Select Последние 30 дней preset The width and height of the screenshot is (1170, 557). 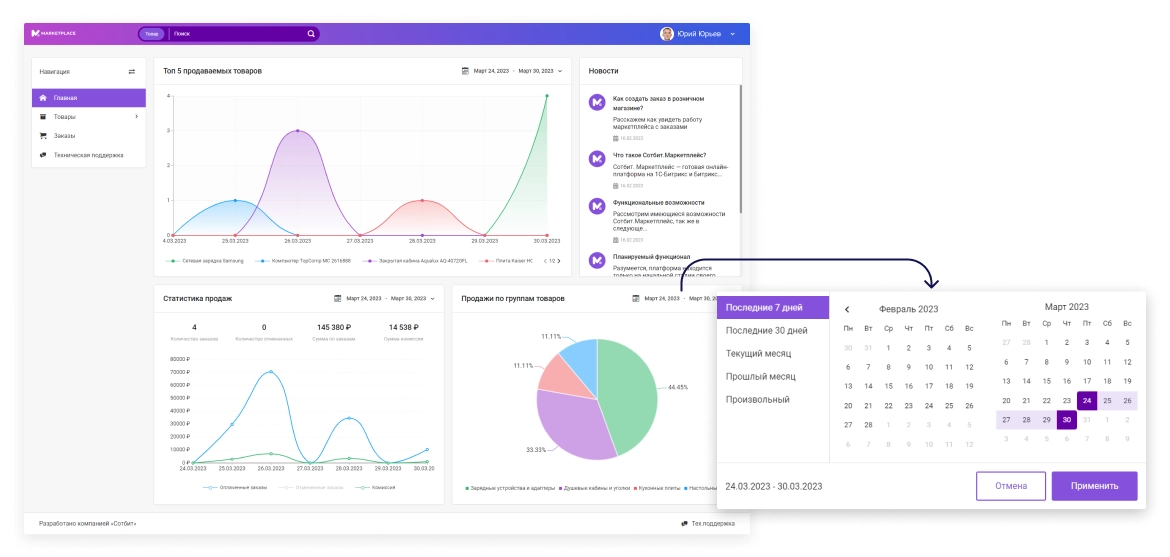point(766,330)
